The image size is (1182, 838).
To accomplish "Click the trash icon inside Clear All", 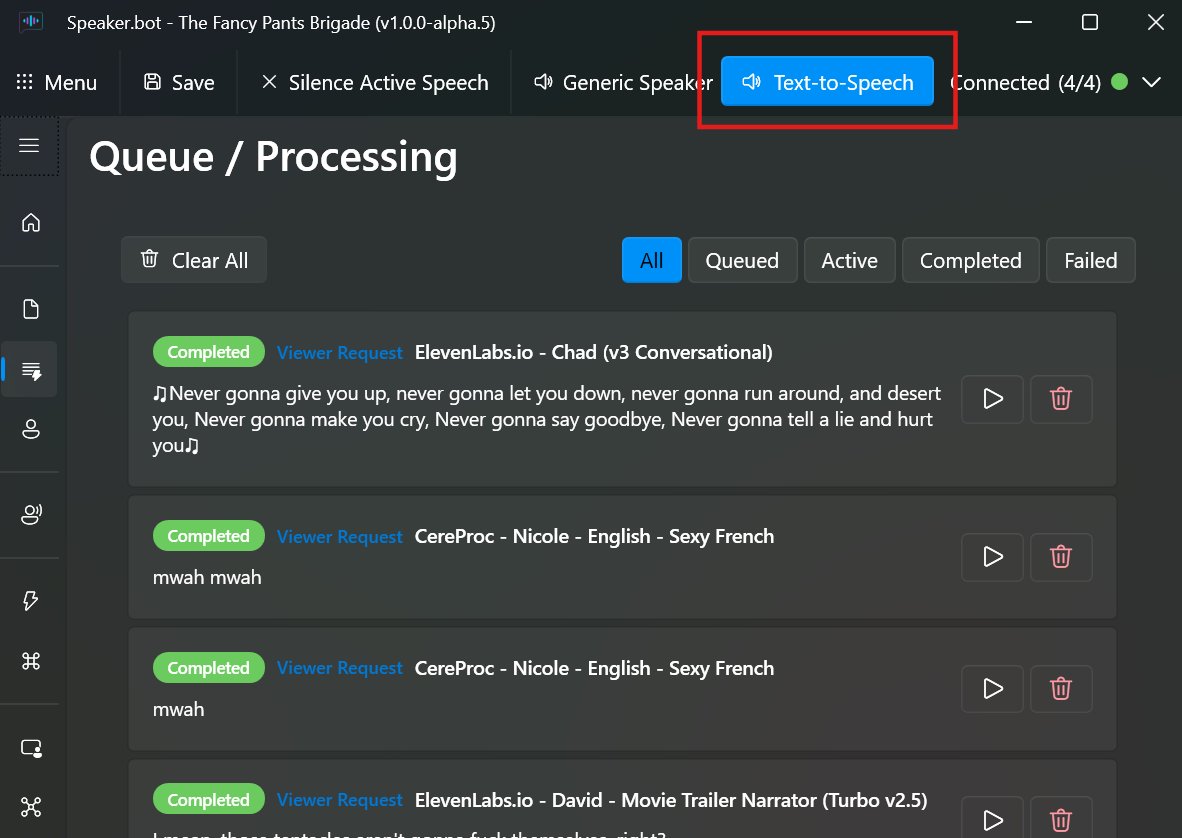I will tap(149, 258).
